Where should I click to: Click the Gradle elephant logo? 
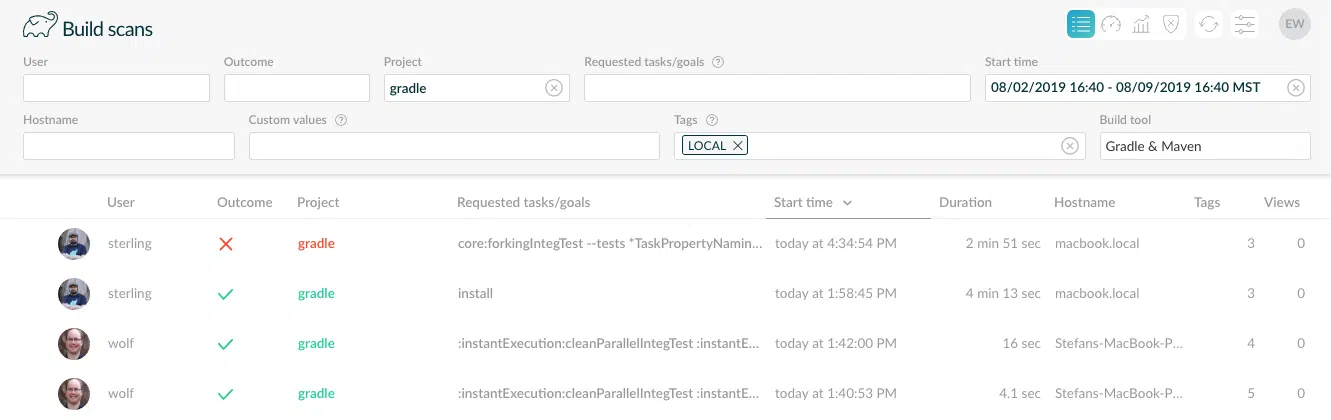click(40, 25)
